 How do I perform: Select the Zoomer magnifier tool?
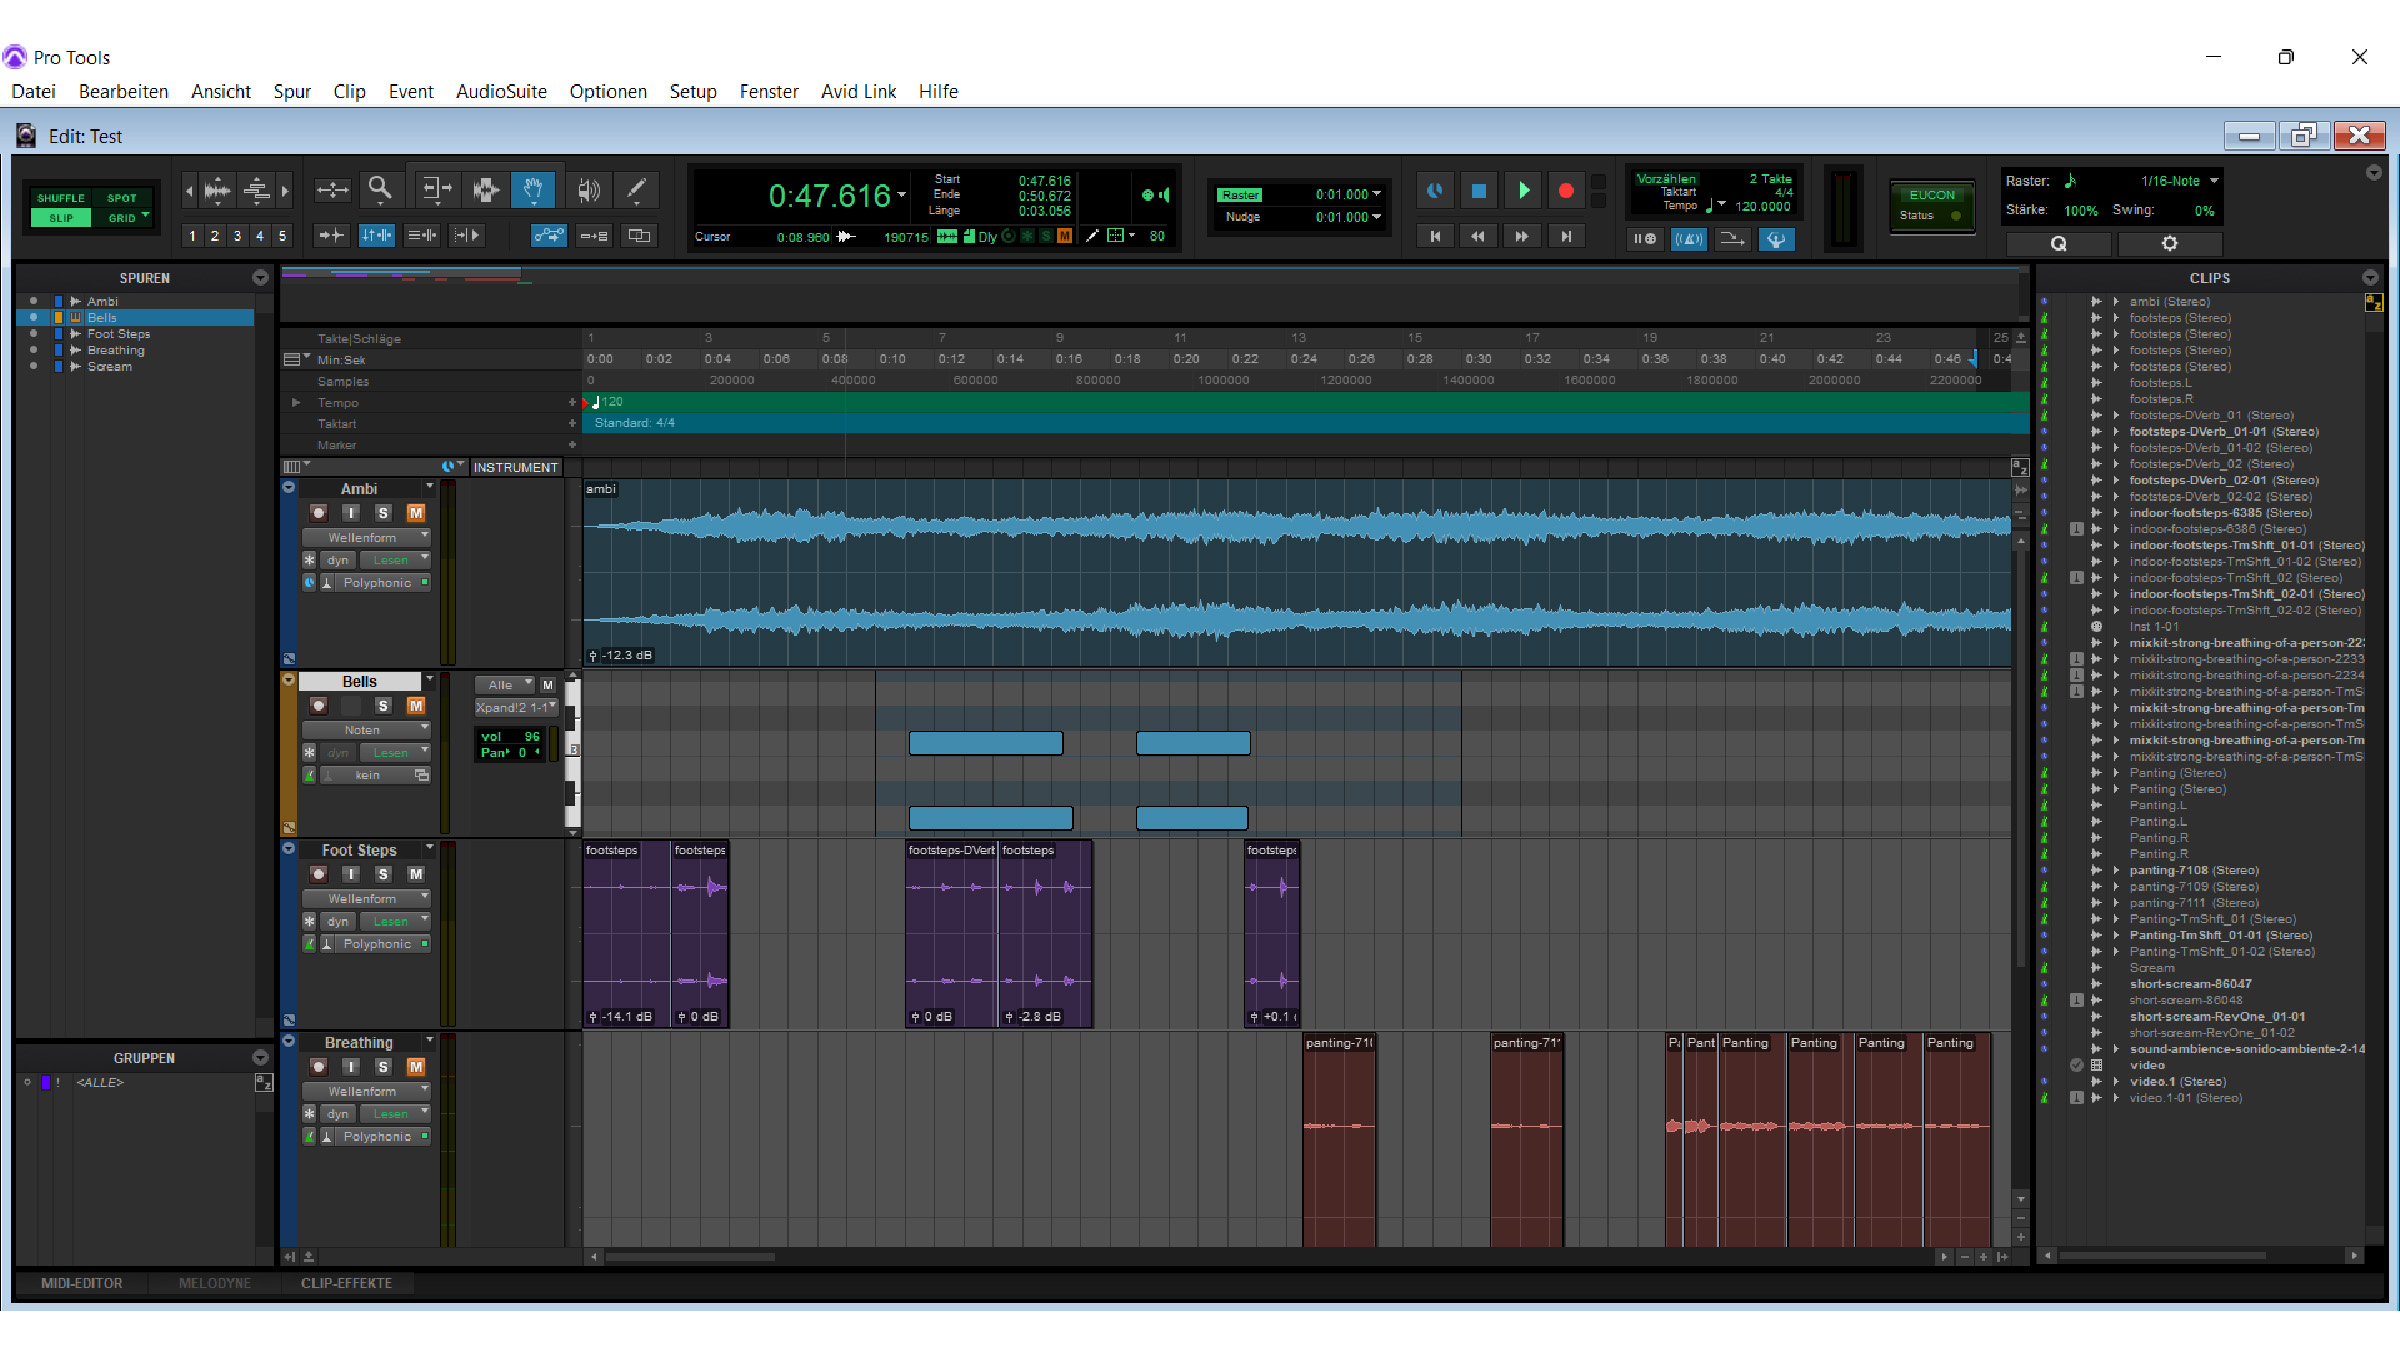[379, 188]
